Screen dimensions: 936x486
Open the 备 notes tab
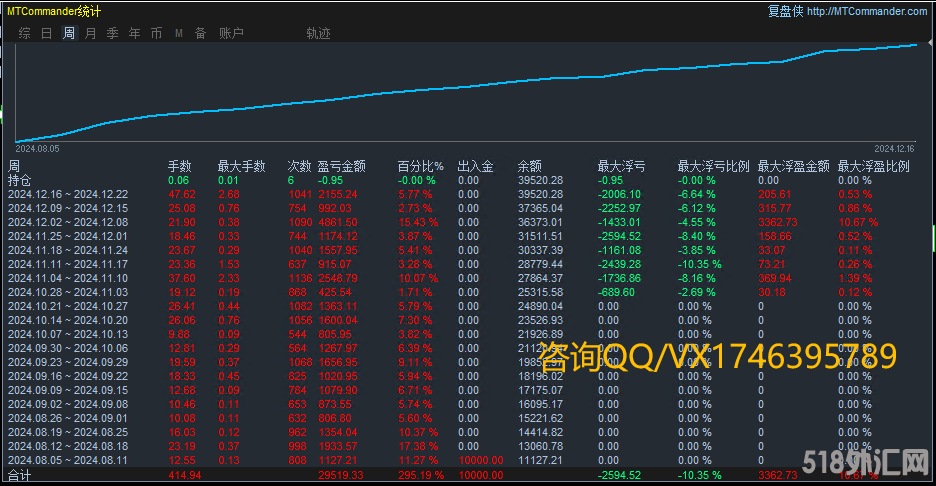(x=200, y=33)
